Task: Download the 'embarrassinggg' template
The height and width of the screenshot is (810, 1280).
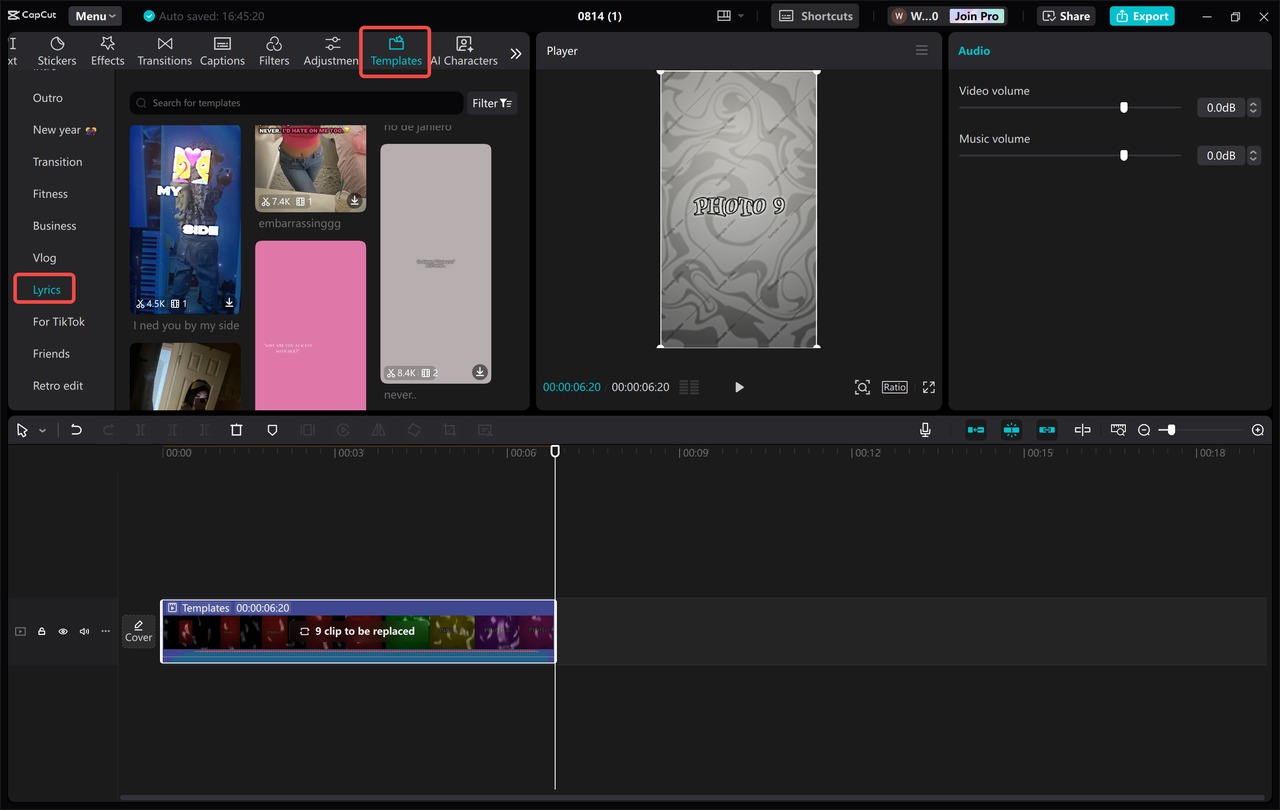Action: pos(354,201)
